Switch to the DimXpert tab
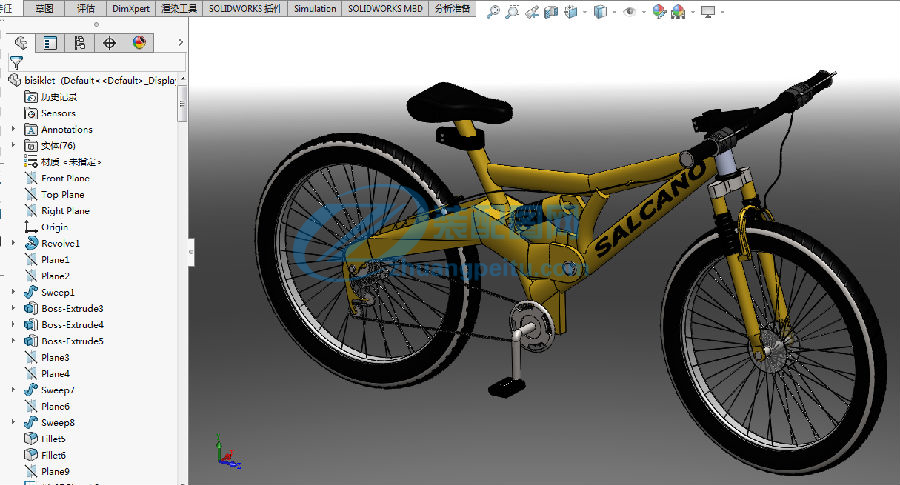This screenshot has height=485, width=900. pyautogui.click(x=131, y=9)
